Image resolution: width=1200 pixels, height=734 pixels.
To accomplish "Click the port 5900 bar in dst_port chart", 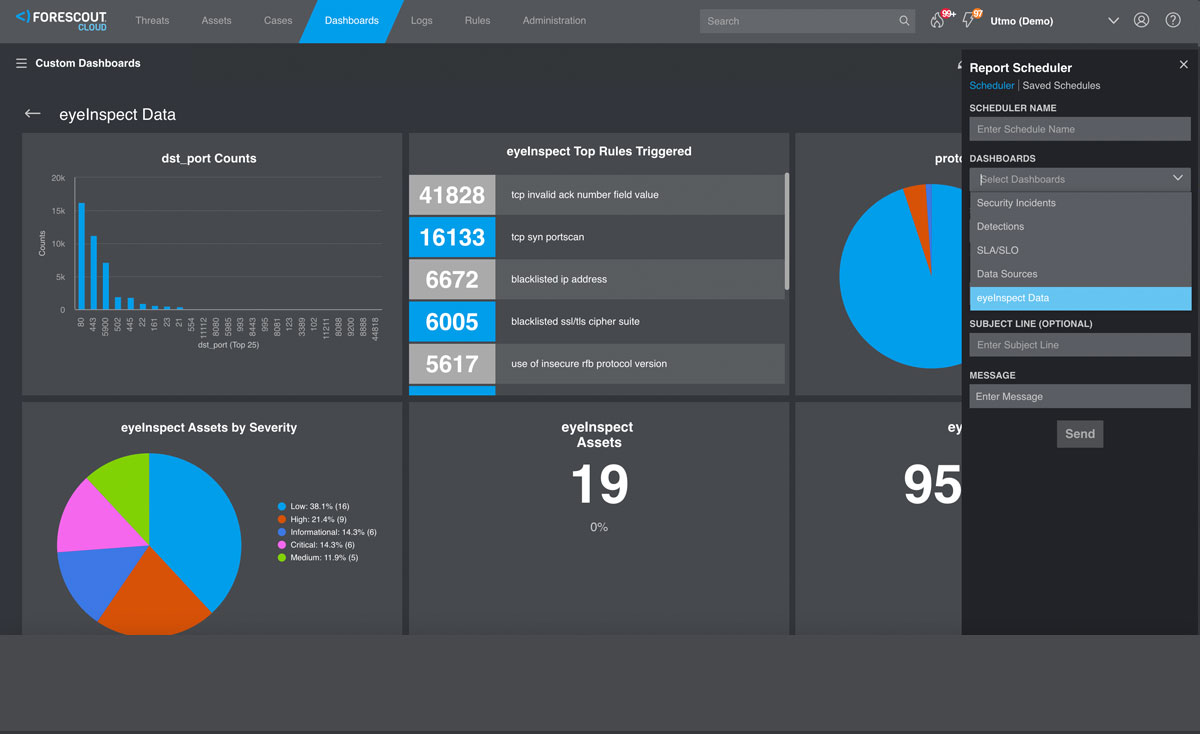I will point(106,286).
